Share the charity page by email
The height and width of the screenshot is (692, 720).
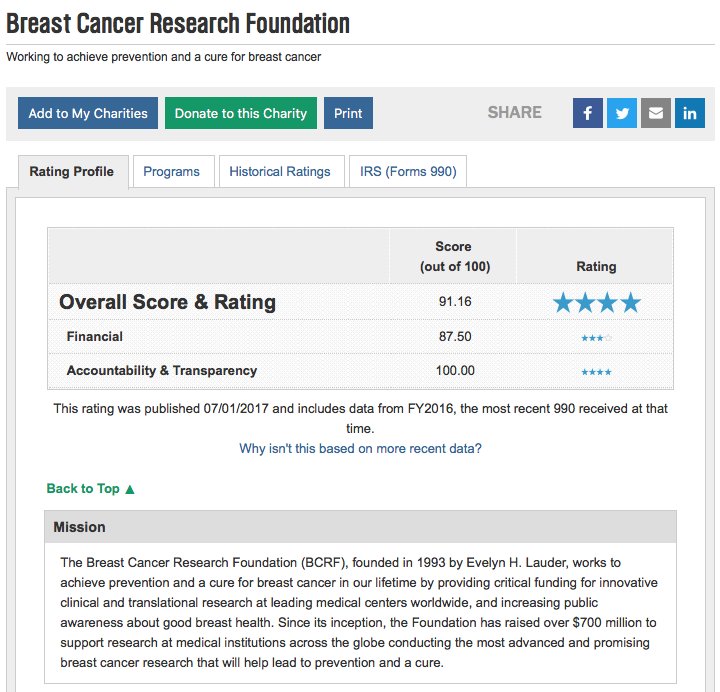[656, 113]
